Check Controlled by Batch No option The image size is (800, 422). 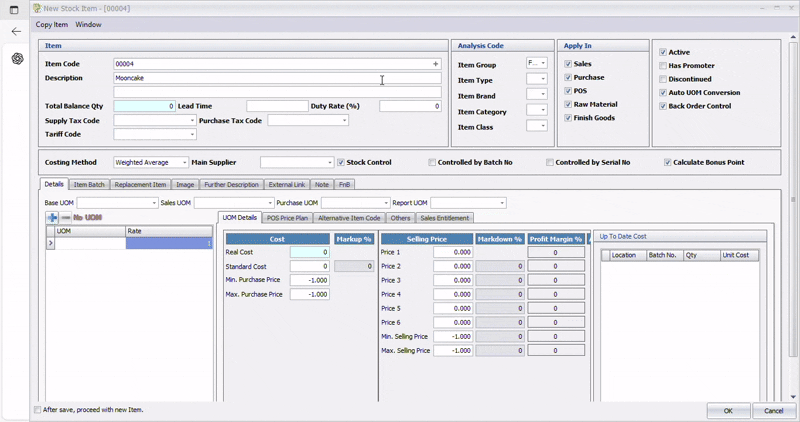pos(432,162)
